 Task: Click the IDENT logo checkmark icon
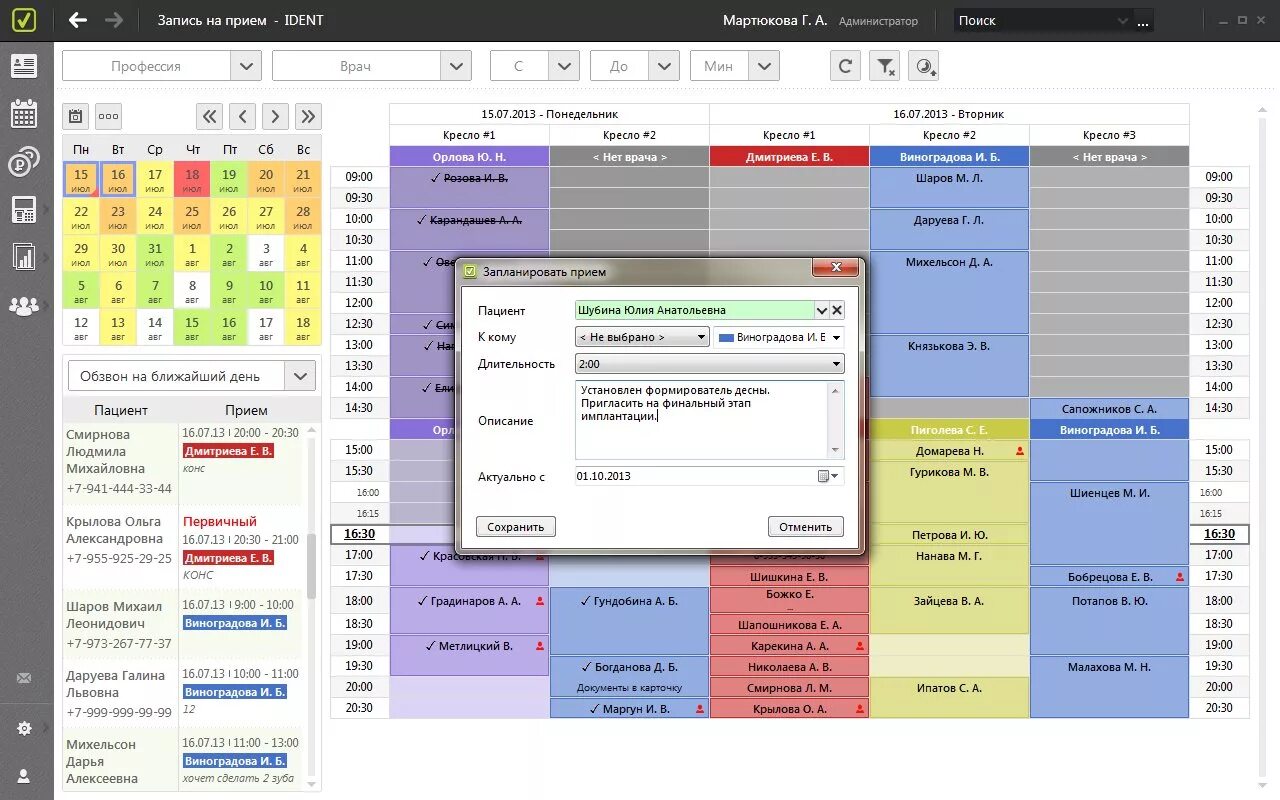click(x=24, y=20)
